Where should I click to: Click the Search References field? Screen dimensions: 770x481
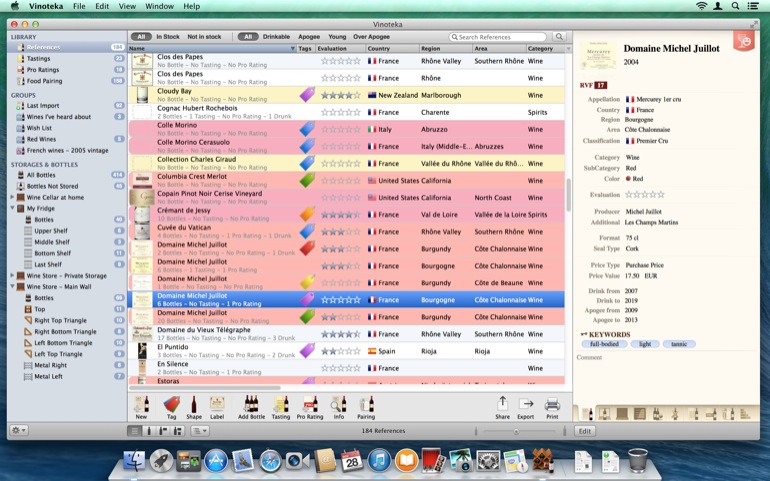click(497, 37)
